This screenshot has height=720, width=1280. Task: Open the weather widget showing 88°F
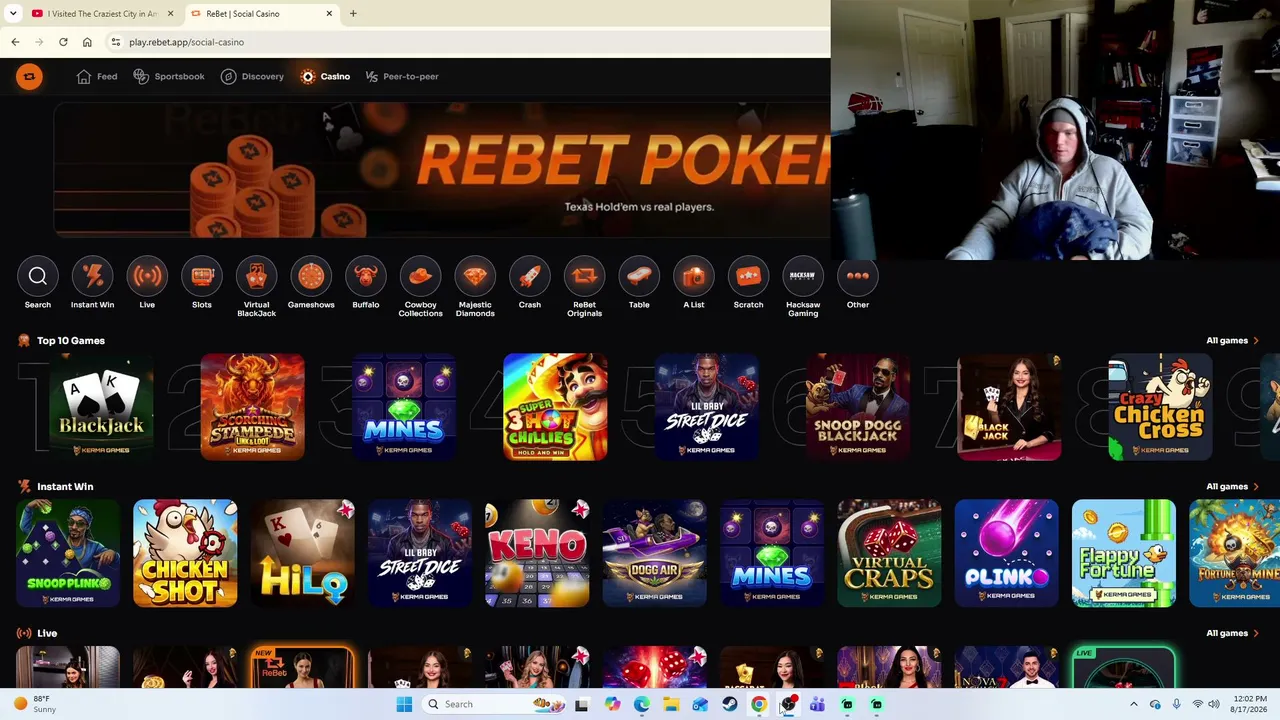[34, 704]
